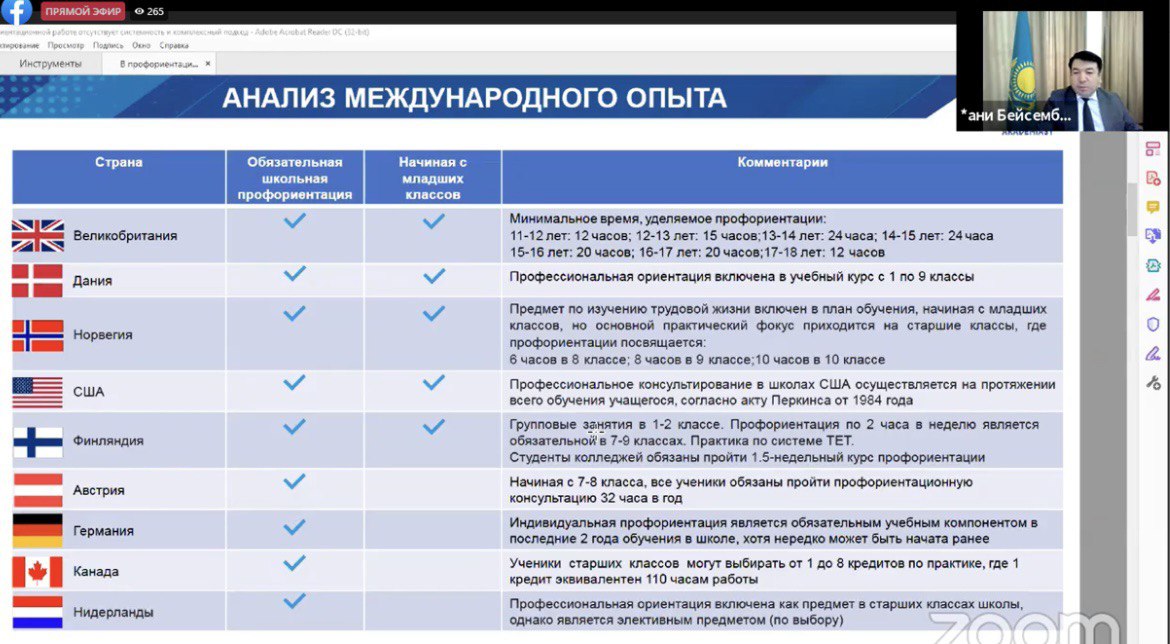
Task: Close the 'В профориентаци...' document tab
Action: (x=207, y=63)
